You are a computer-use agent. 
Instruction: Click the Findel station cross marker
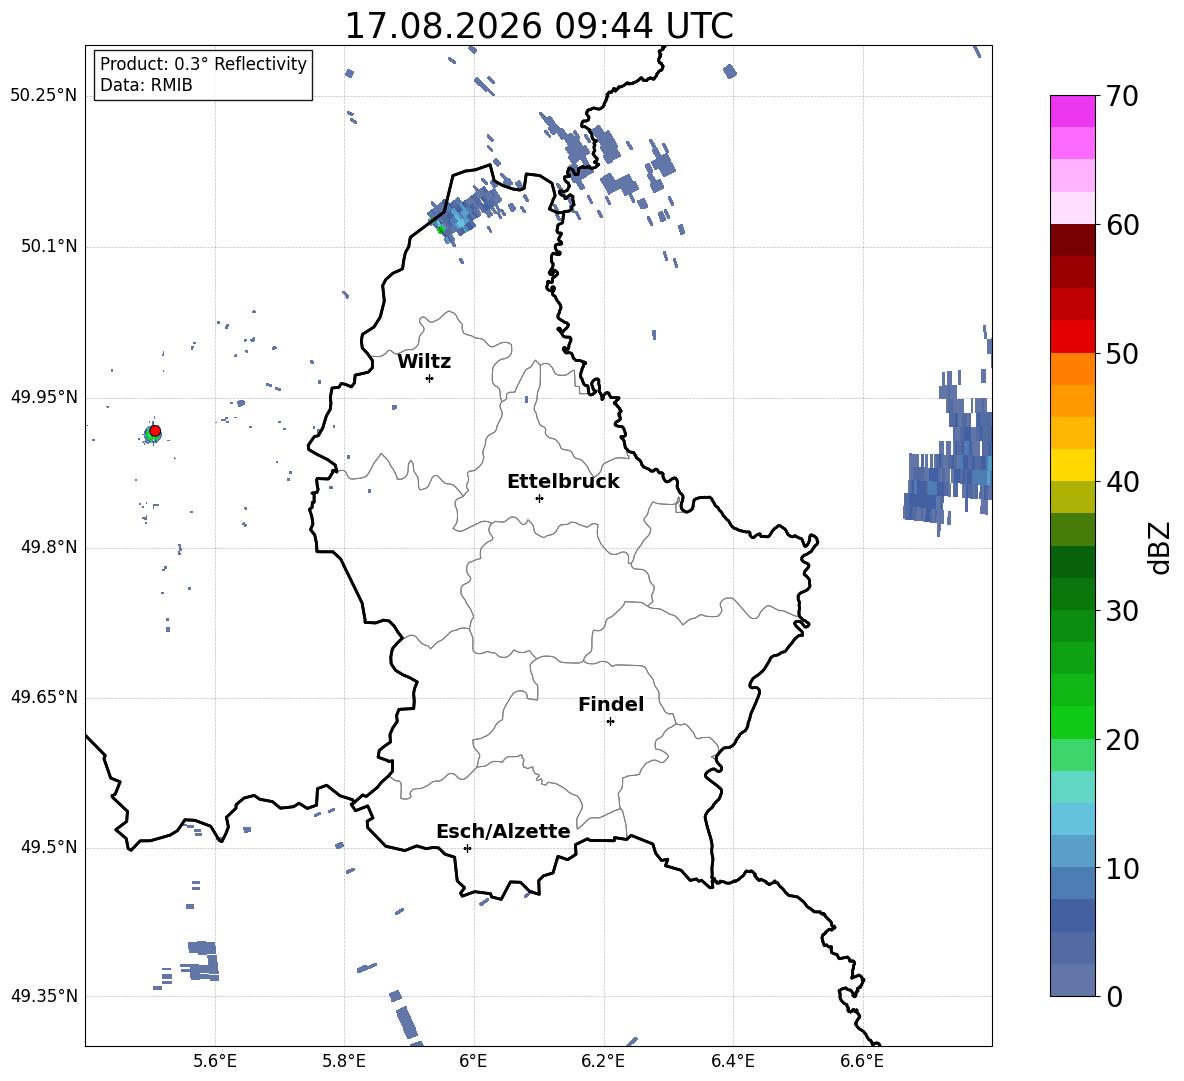click(610, 721)
